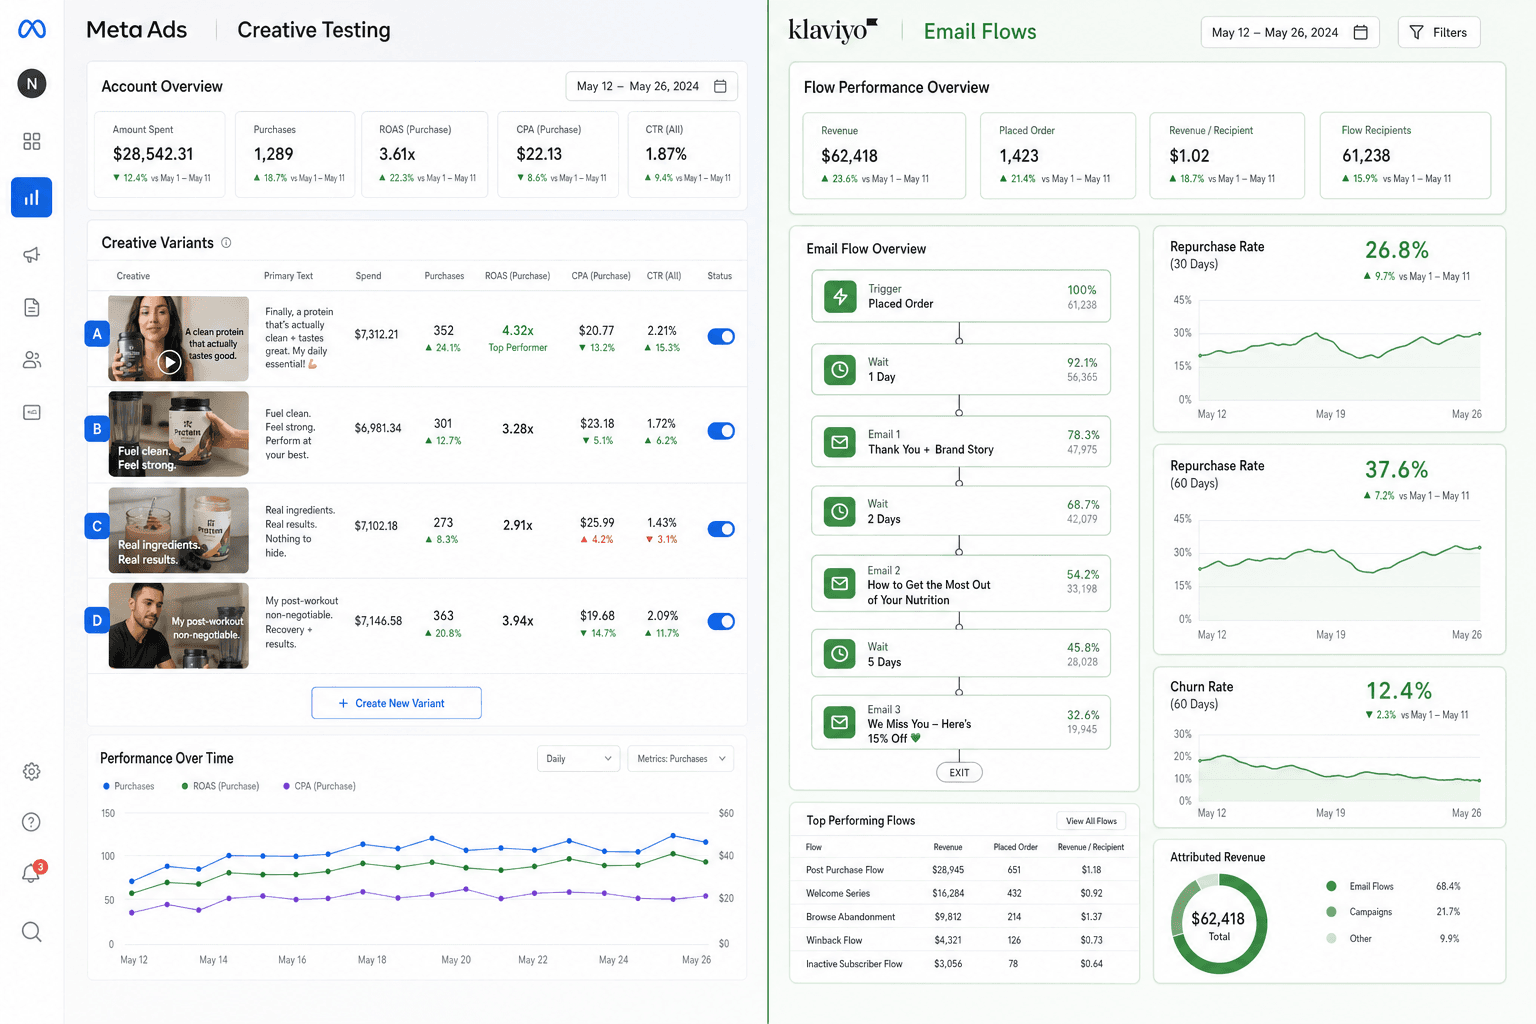Viewport: 1536px width, 1024px height.
Task: Click the Create New Variant button
Action: (x=396, y=703)
